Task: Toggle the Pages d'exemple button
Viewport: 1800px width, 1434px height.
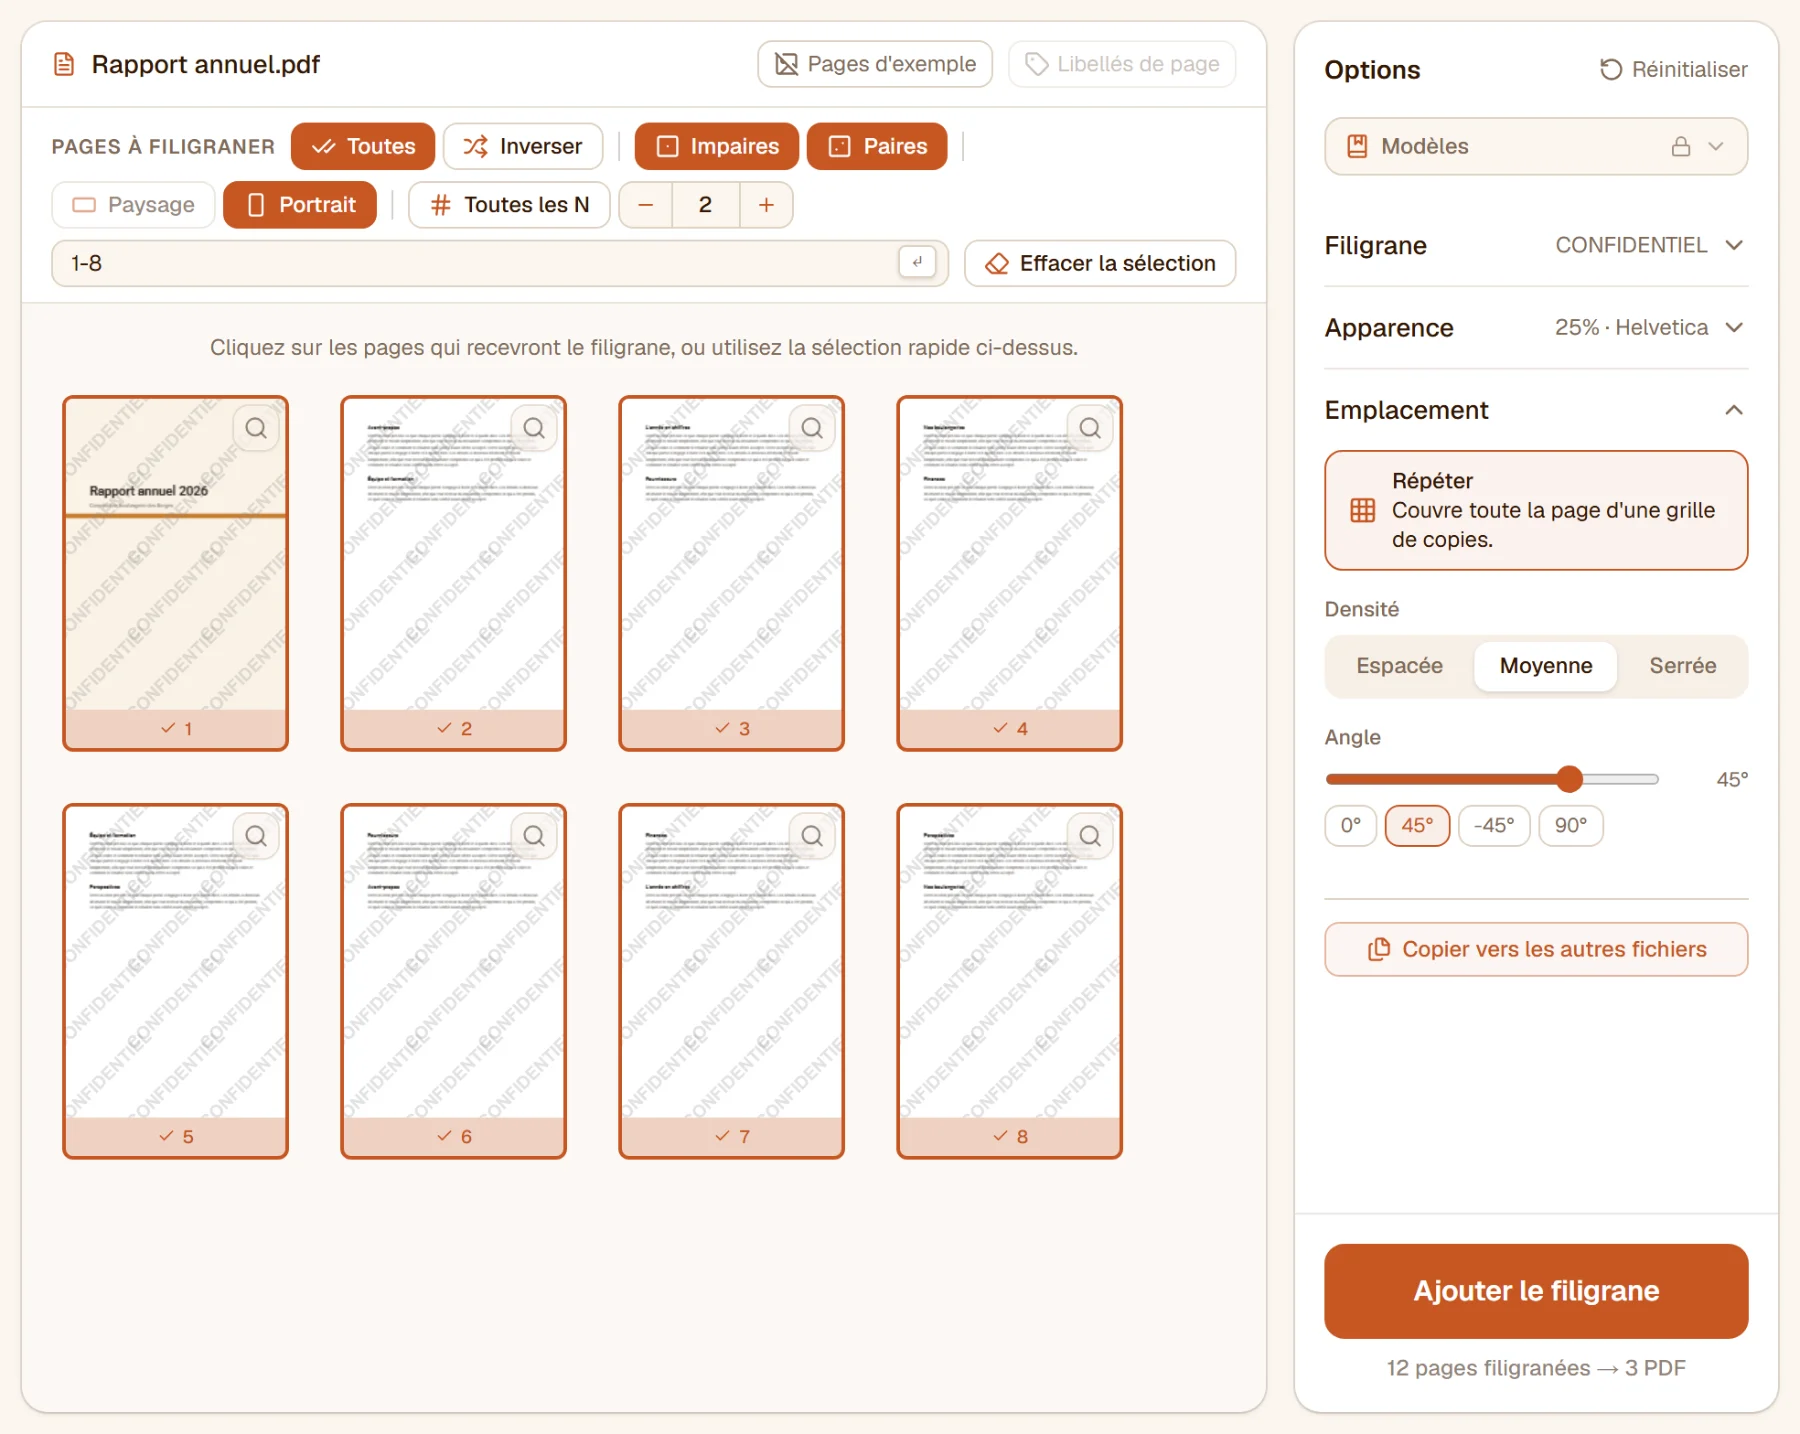Action: point(875,64)
